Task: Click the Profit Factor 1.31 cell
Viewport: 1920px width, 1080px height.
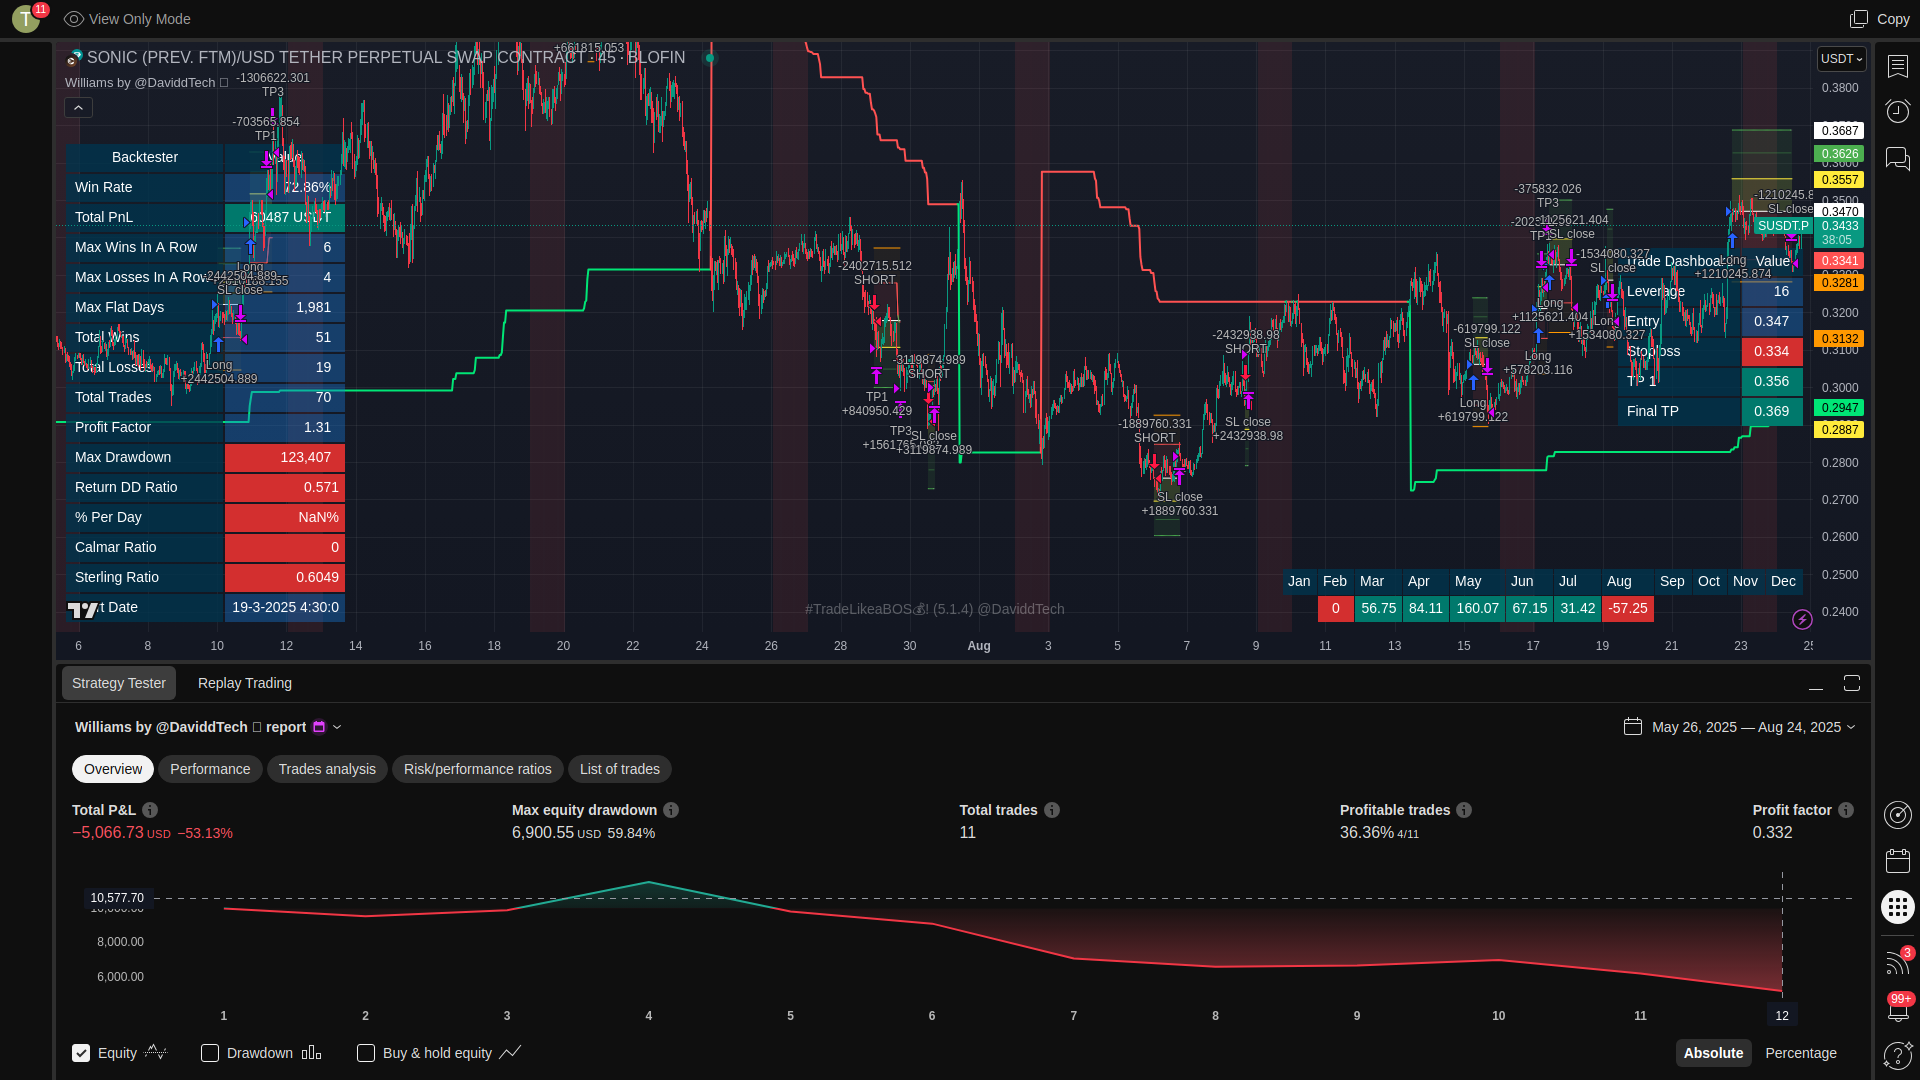Action: click(285, 427)
